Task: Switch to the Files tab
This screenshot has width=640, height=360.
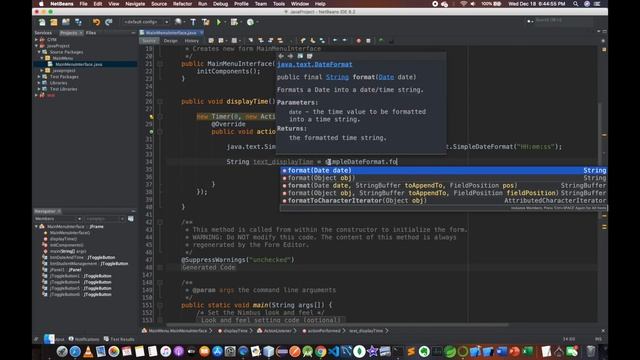Action: point(91,33)
